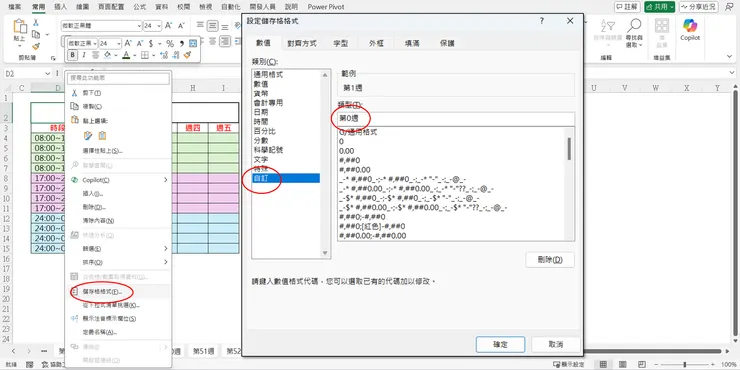This screenshot has width=740, height=370.
Task: Select Currency (貨幣) category
Action: [286, 93]
